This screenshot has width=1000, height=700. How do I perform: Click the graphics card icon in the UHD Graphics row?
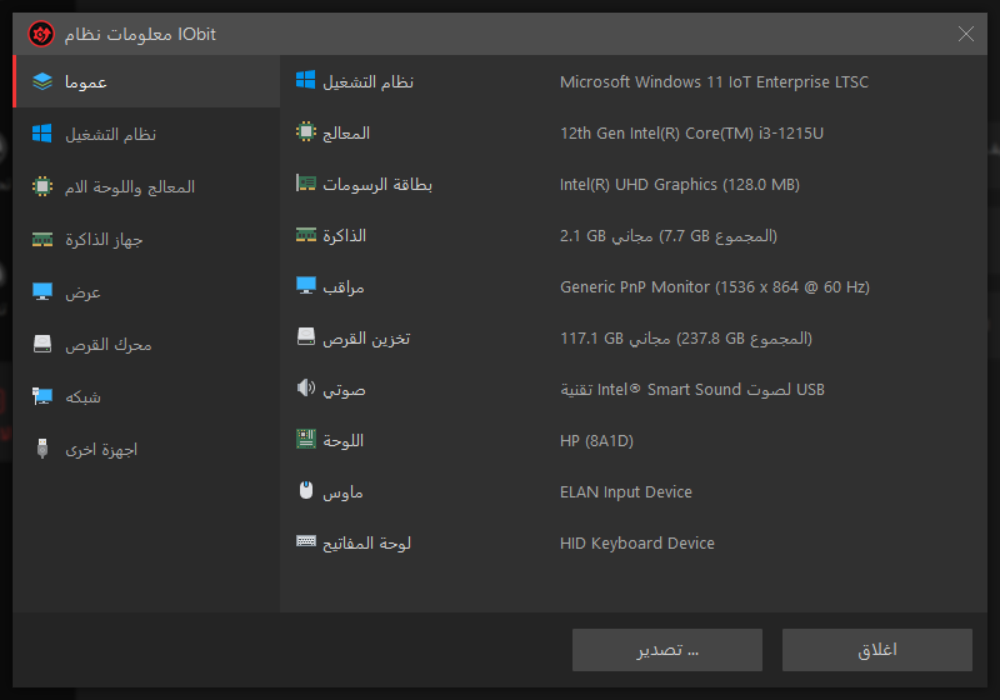[306, 184]
